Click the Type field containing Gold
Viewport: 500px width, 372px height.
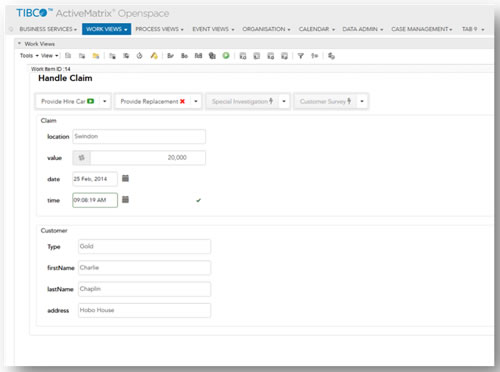144,246
